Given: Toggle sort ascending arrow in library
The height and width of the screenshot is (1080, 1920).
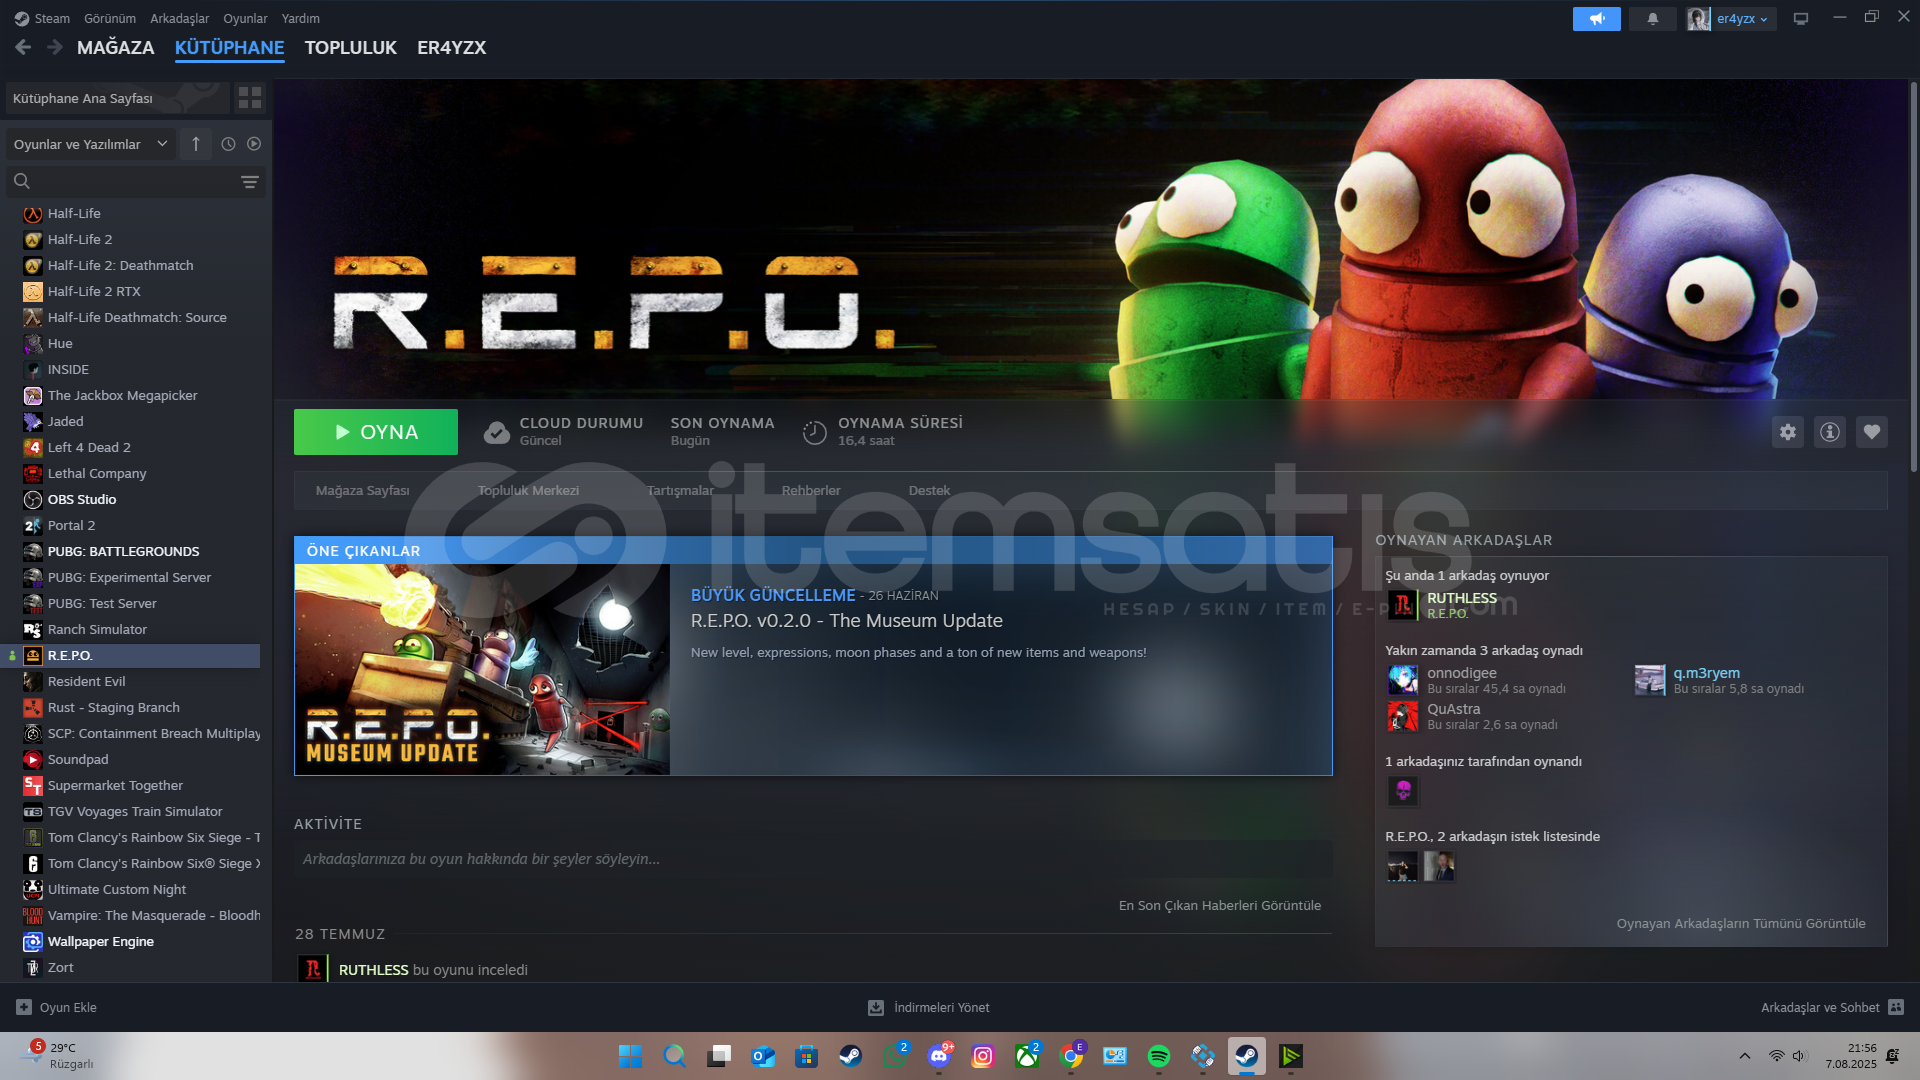Looking at the screenshot, I should pyautogui.click(x=196, y=144).
